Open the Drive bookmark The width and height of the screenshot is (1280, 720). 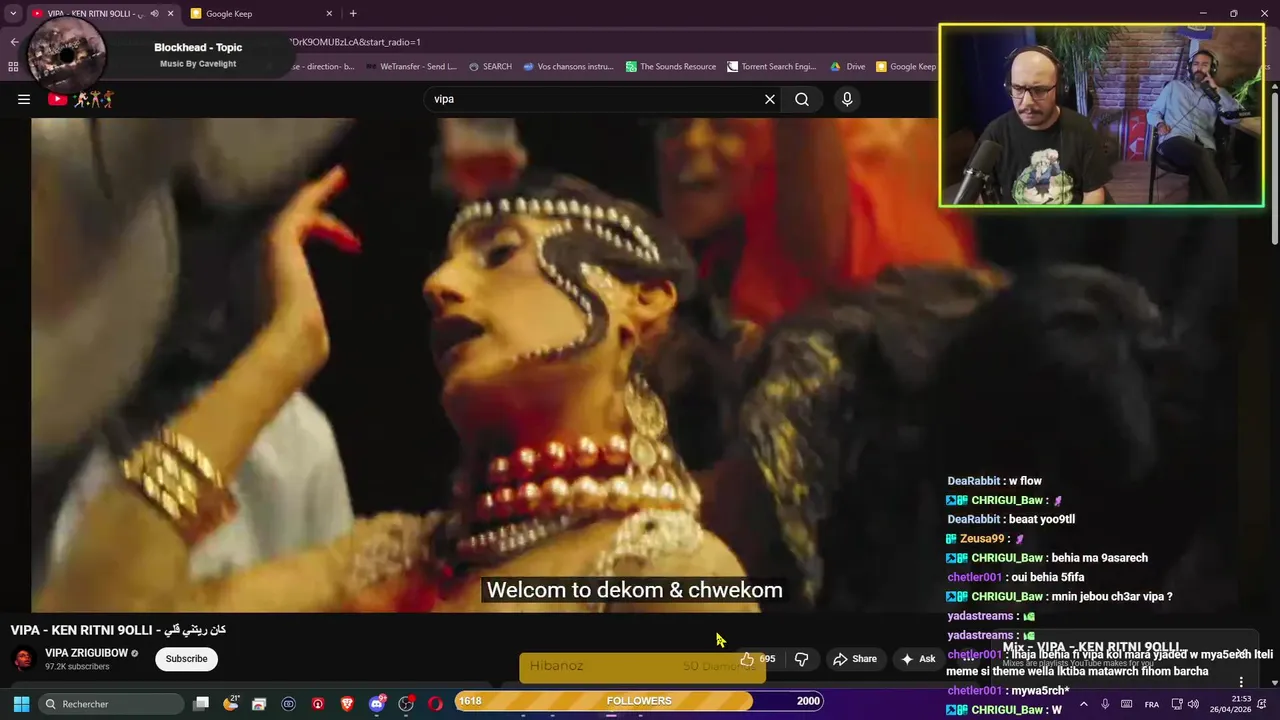coord(848,67)
